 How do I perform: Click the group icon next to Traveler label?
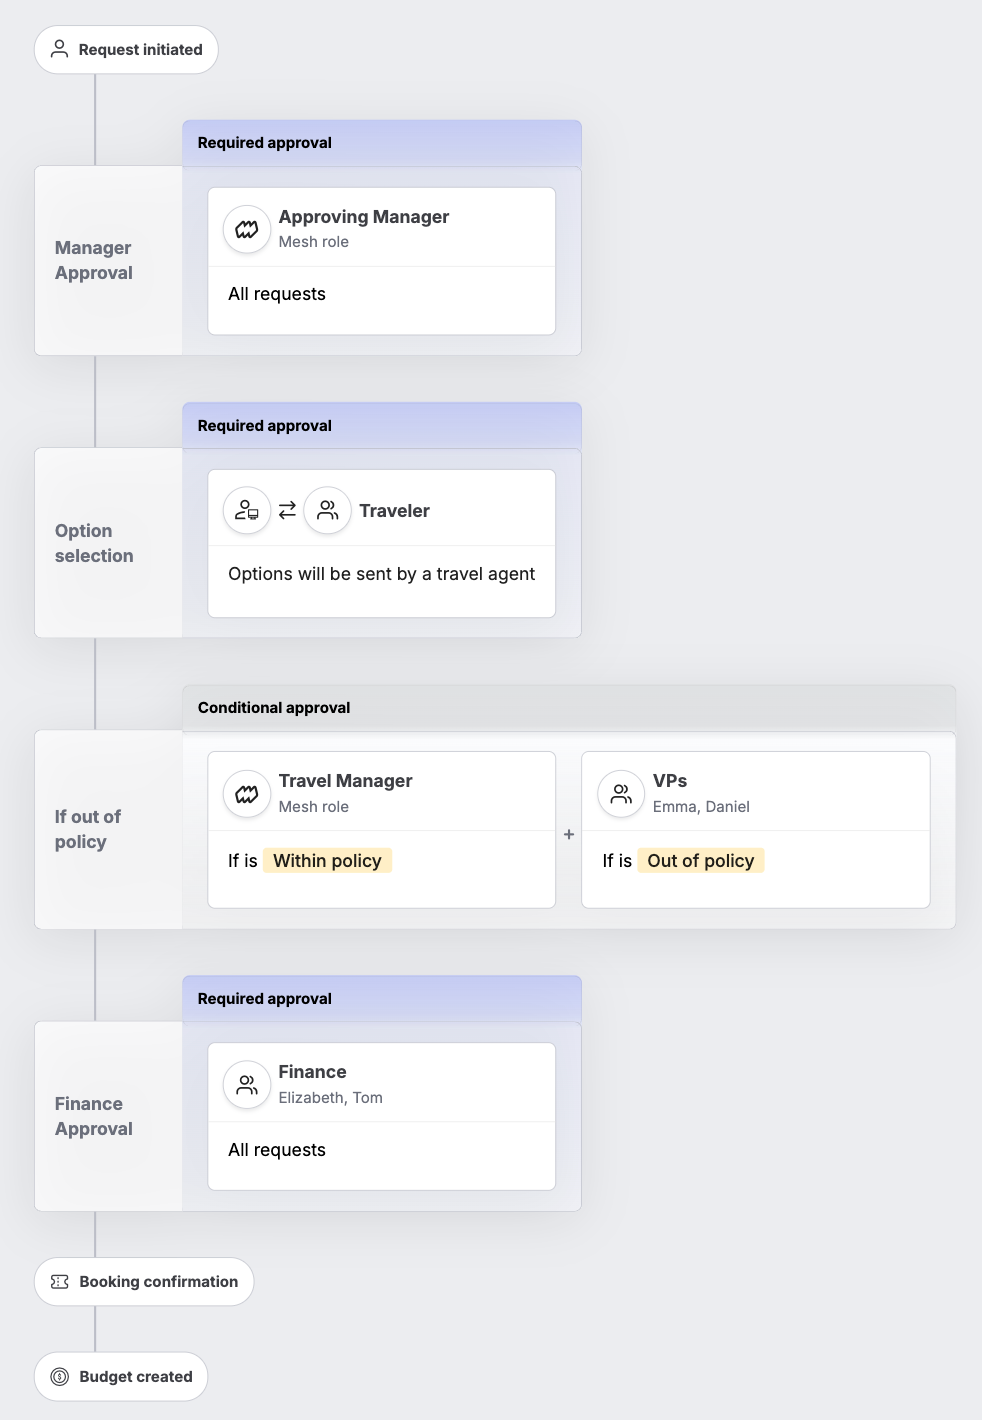(x=327, y=511)
